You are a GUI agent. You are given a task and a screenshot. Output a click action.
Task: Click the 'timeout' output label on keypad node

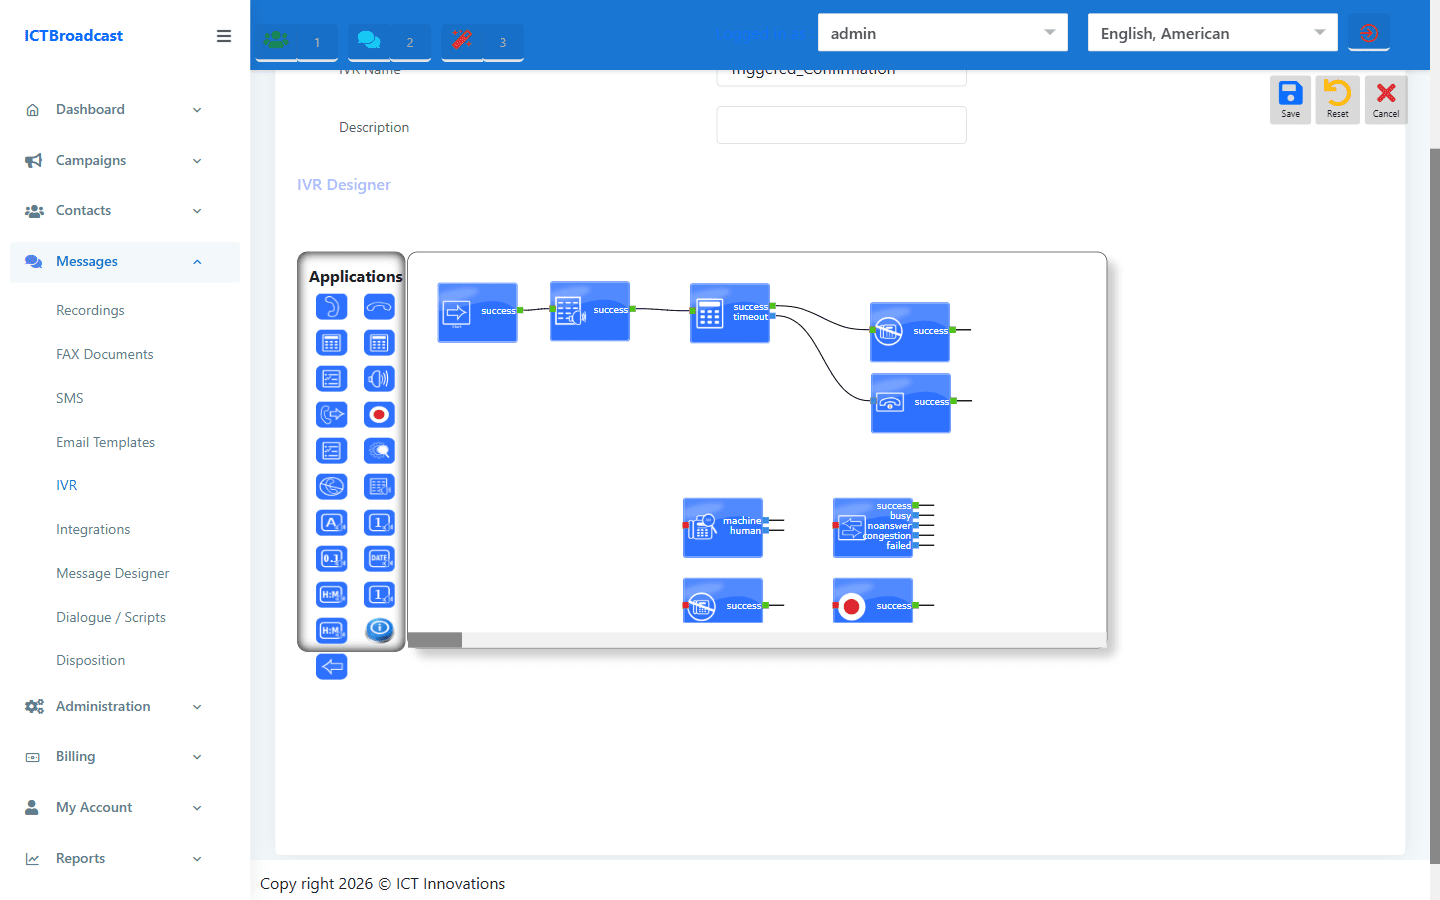point(750,317)
